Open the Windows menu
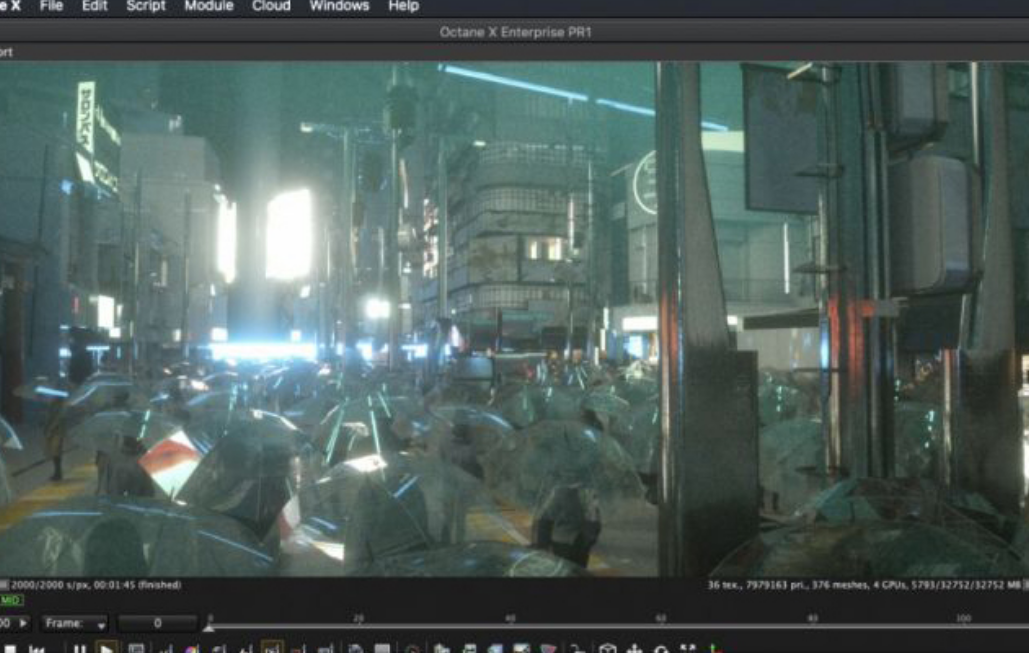 point(339,6)
